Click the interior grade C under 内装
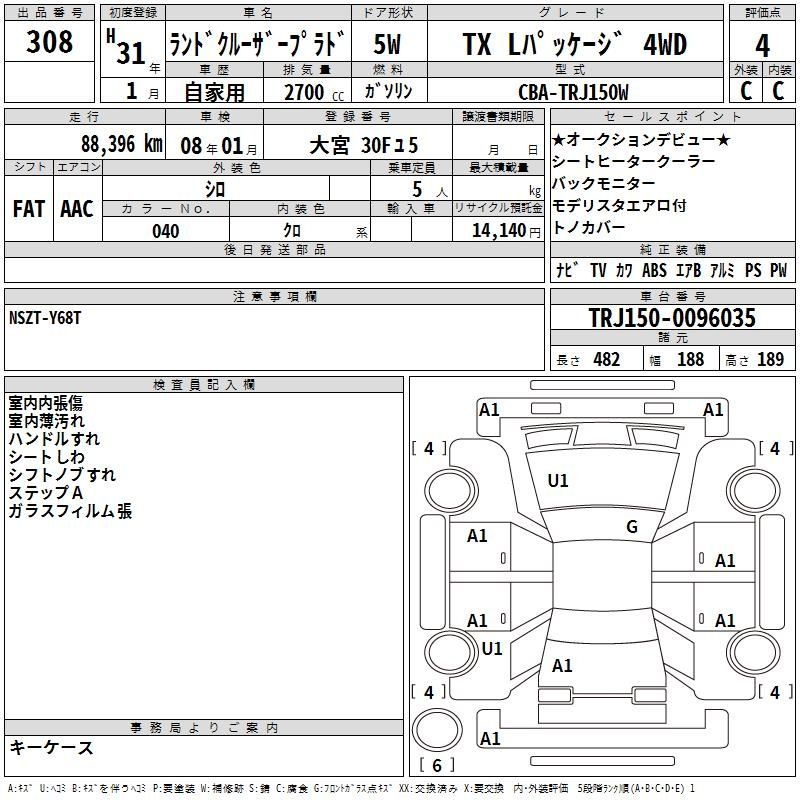The height and width of the screenshot is (800, 800). point(779,91)
